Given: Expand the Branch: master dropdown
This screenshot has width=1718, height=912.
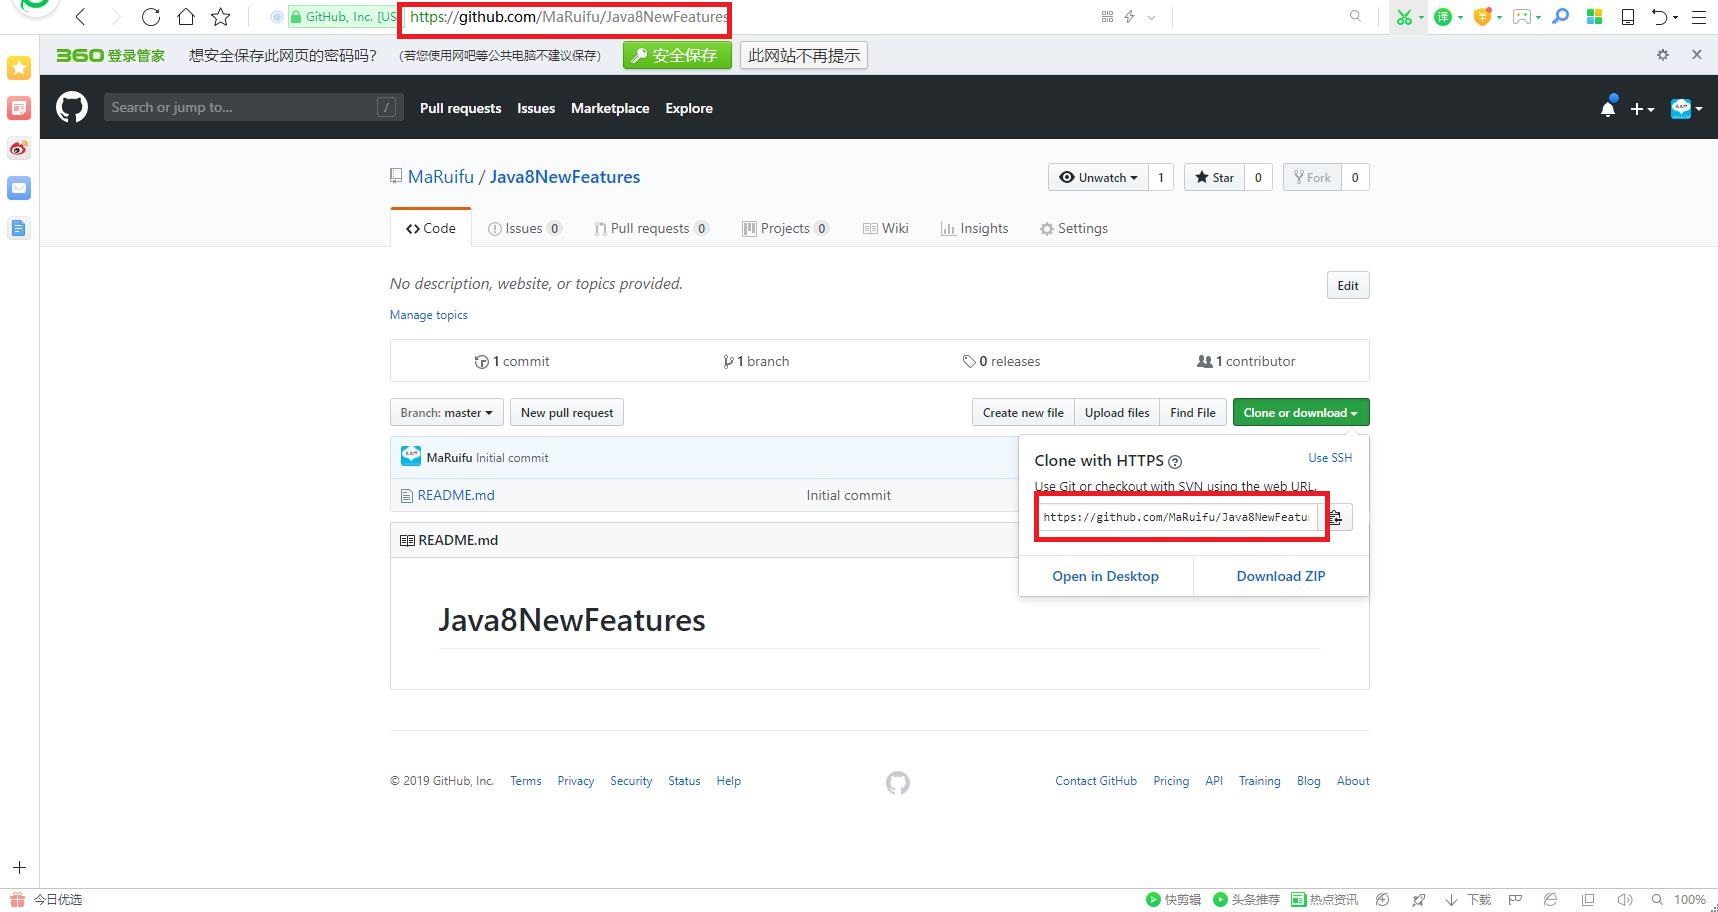Looking at the screenshot, I should (x=446, y=412).
